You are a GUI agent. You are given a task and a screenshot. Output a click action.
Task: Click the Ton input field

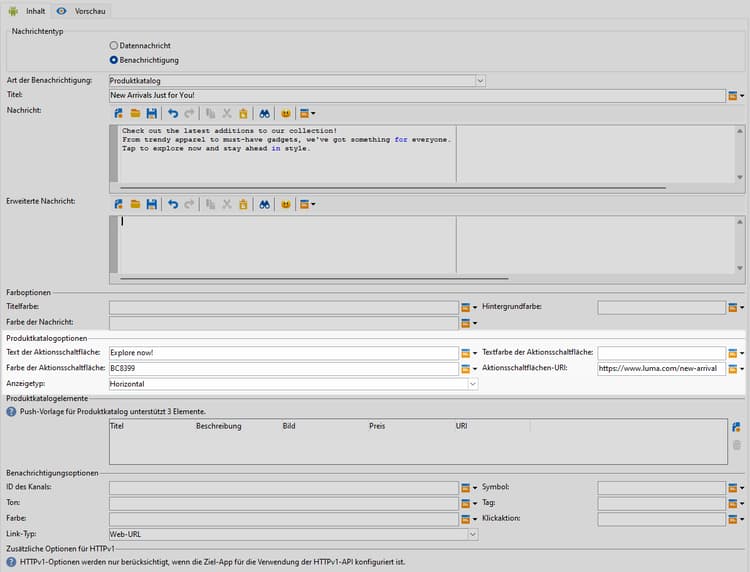click(x=284, y=503)
